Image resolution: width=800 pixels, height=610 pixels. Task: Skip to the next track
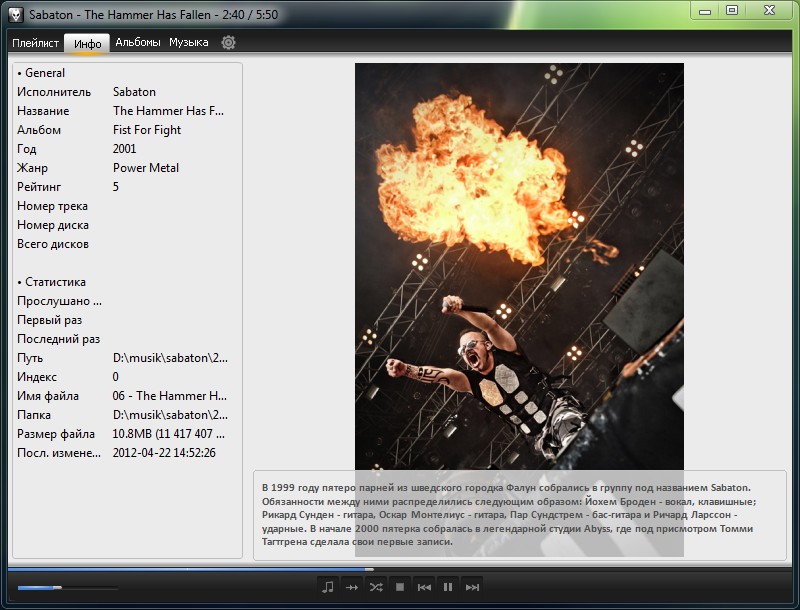(x=472, y=587)
